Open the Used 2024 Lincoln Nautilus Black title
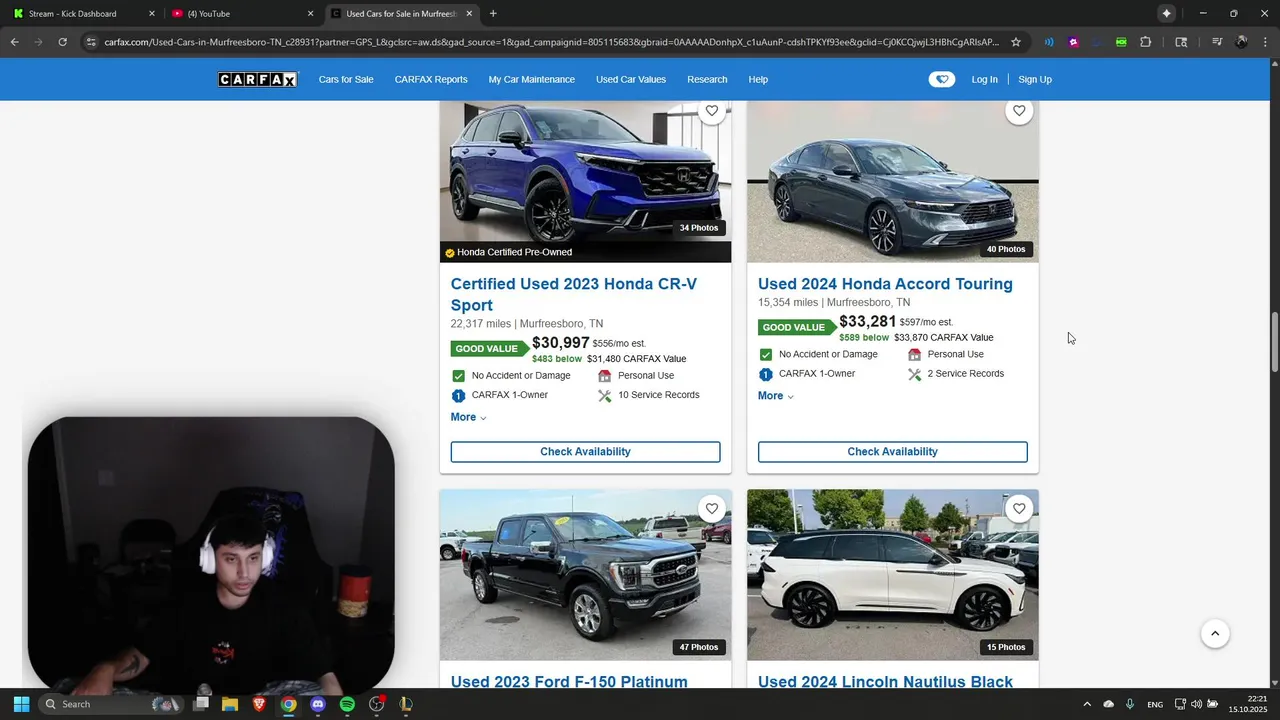This screenshot has height=720, width=1280. coord(885,682)
